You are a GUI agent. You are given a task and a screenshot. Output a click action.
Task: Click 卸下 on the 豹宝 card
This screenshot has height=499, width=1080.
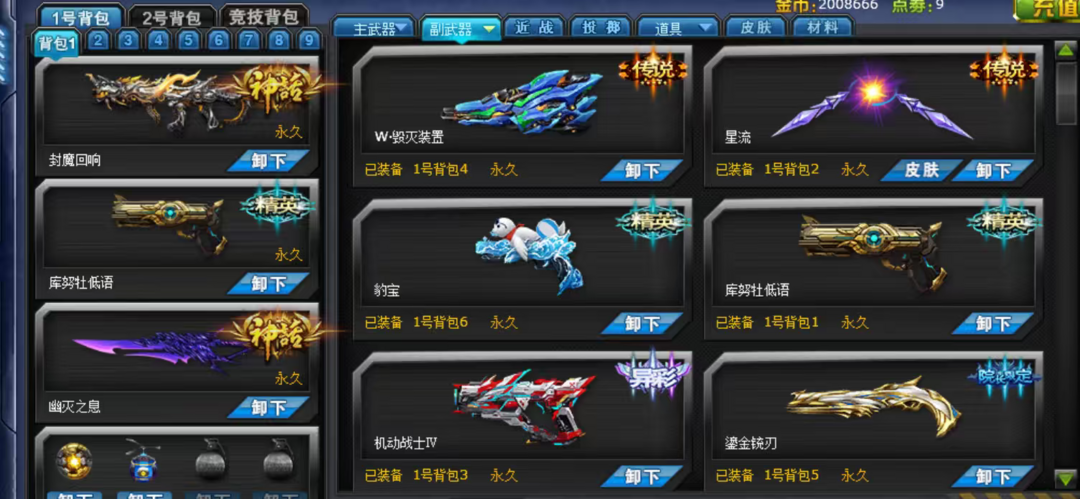tap(642, 323)
